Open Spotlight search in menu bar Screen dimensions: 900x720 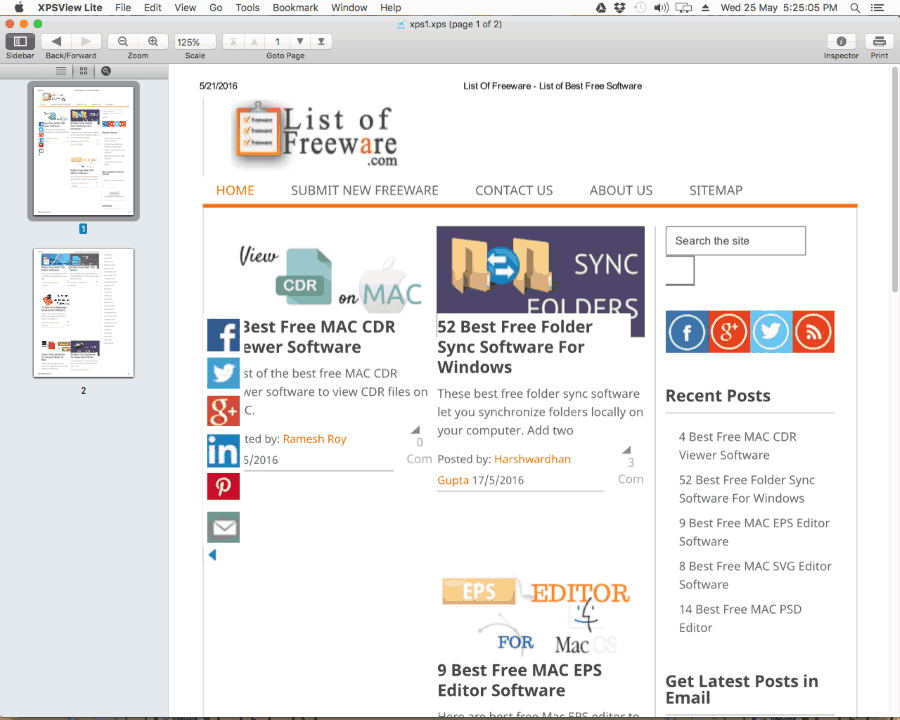[x=855, y=7]
